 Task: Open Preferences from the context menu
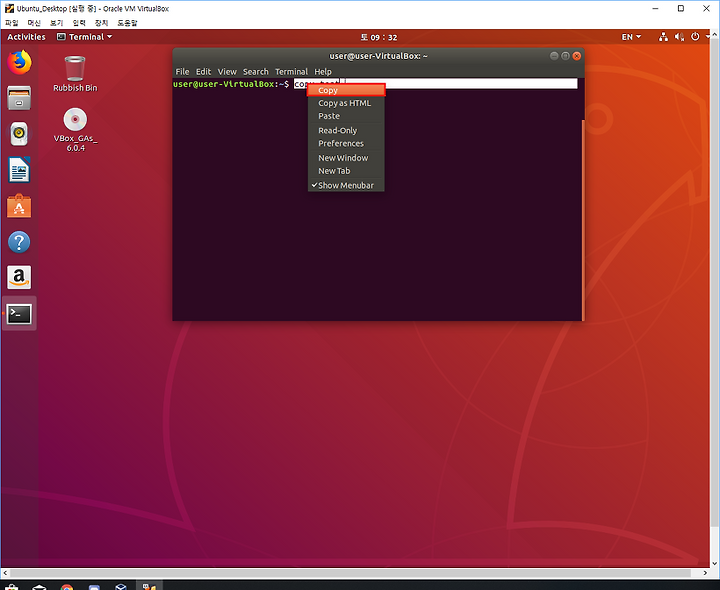pos(346,143)
